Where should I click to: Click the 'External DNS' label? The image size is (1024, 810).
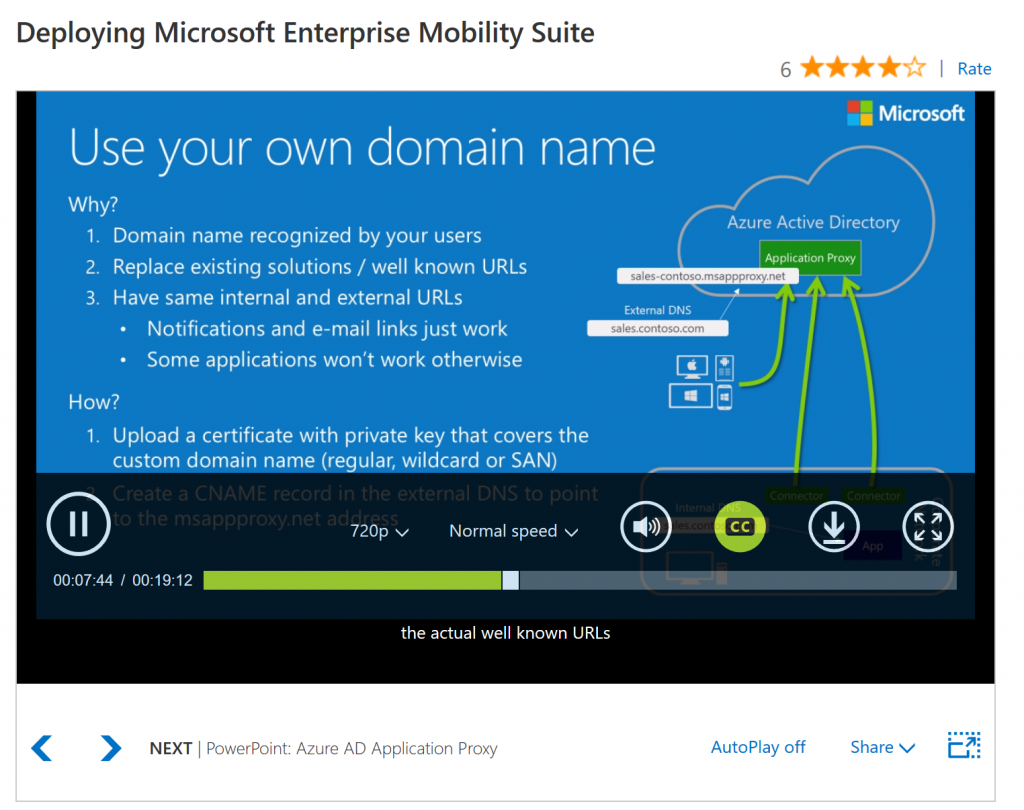(658, 310)
